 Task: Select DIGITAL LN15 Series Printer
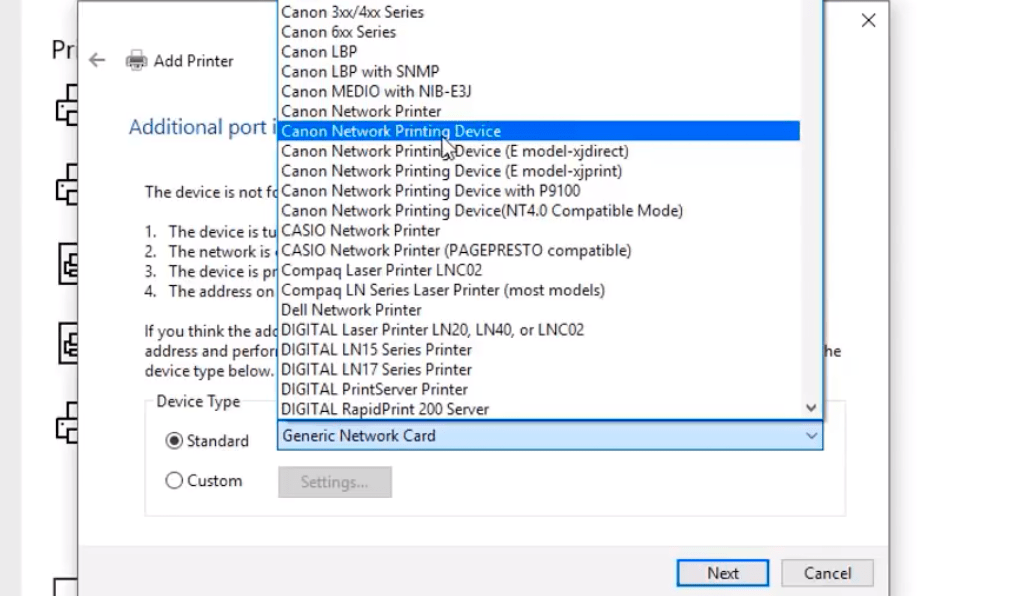click(539, 350)
